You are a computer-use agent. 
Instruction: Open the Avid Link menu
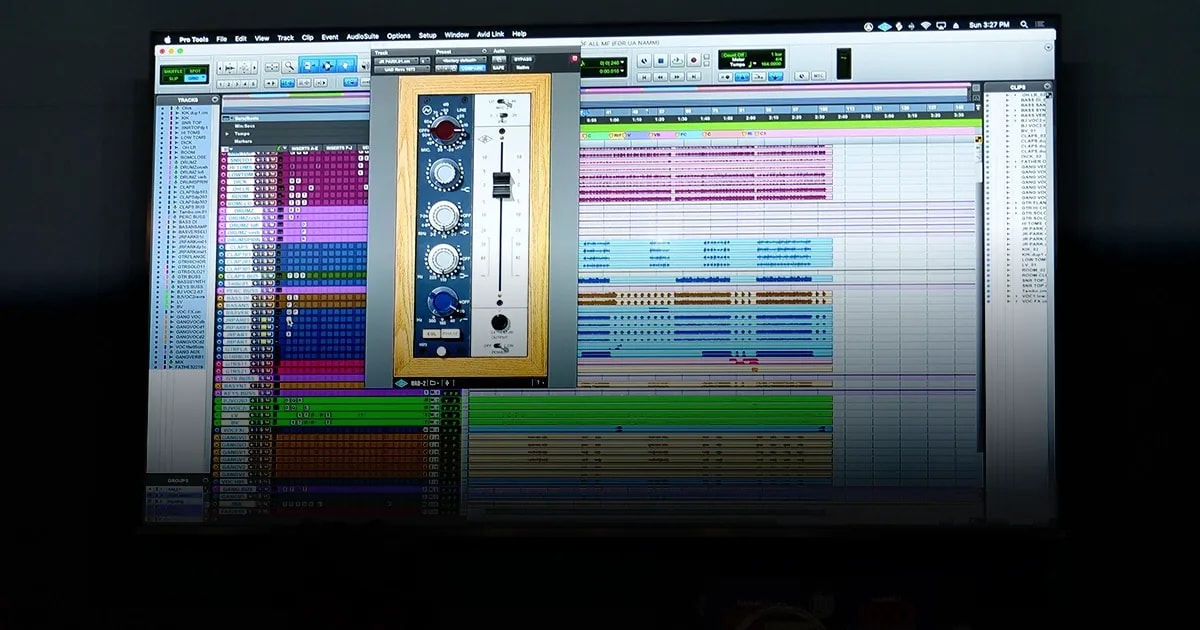point(491,34)
